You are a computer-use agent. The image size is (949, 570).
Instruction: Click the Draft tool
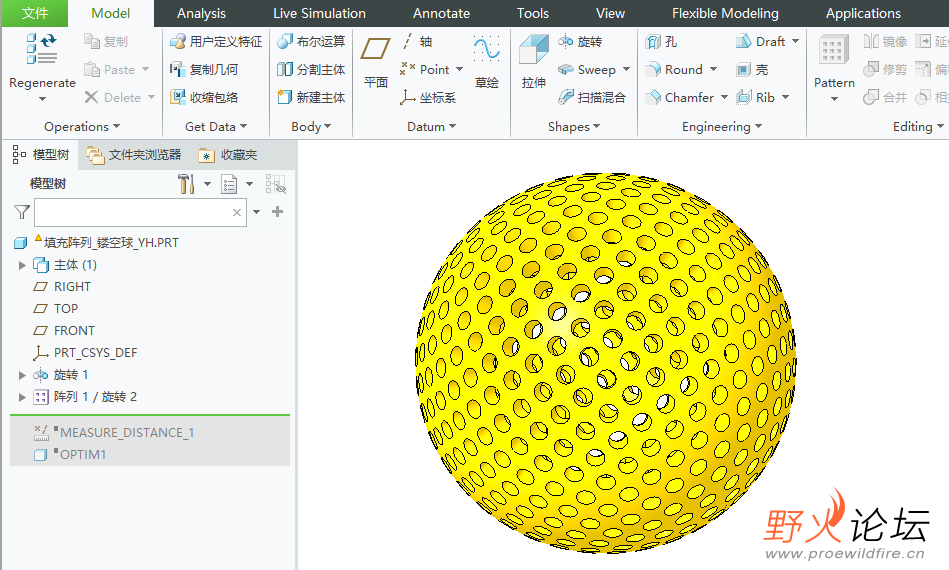pos(760,41)
